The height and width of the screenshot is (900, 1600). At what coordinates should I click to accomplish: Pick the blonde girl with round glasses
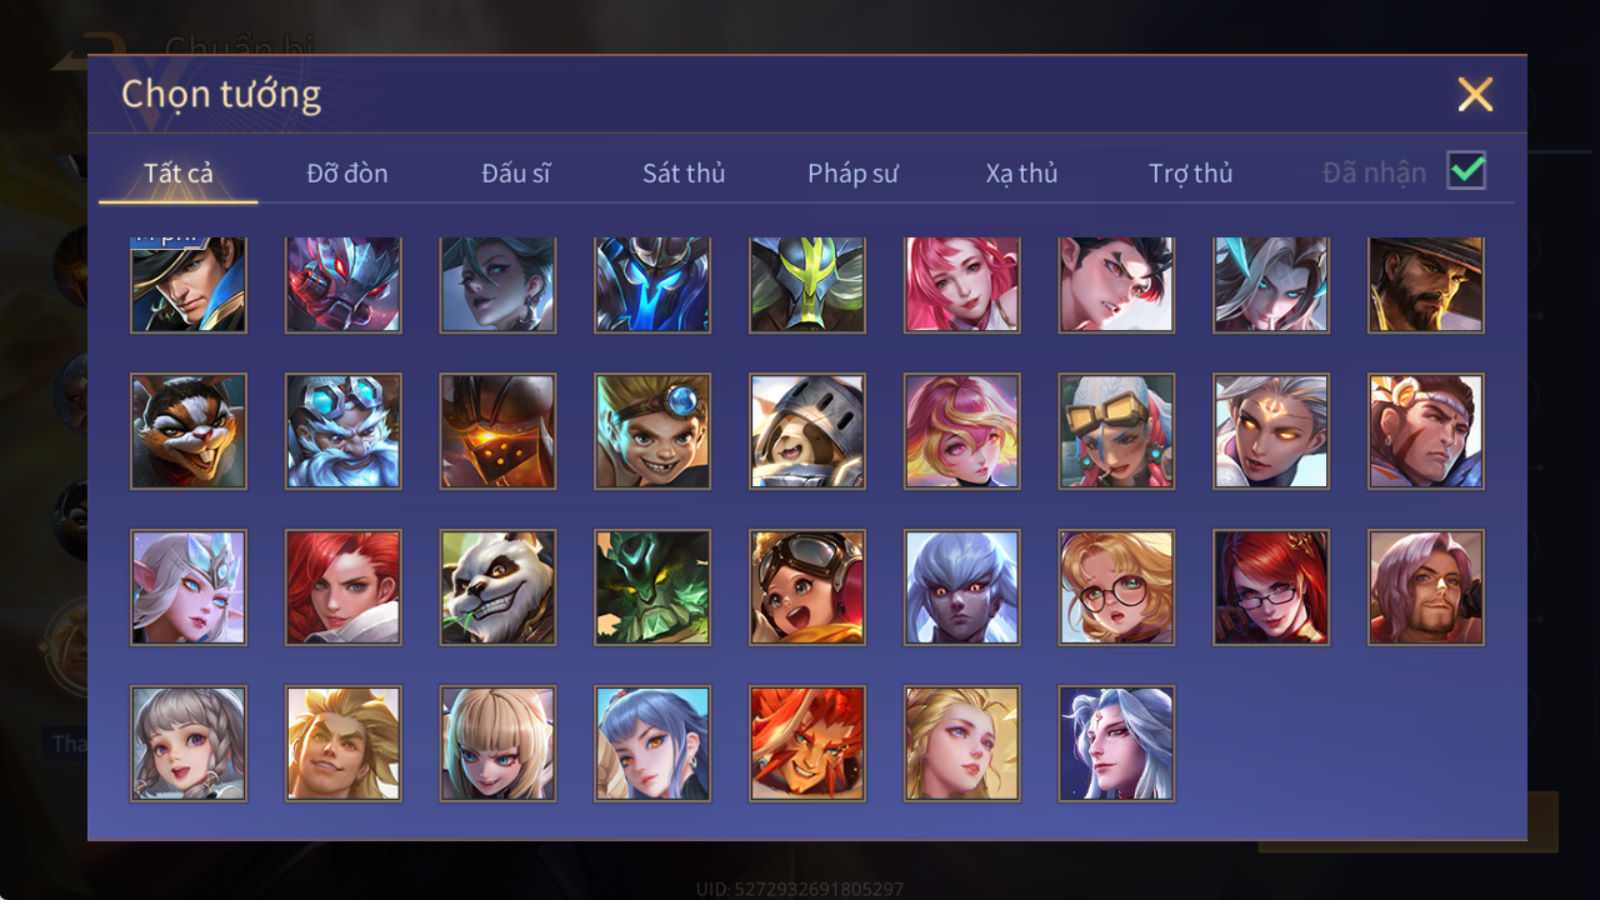tap(1117, 587)
